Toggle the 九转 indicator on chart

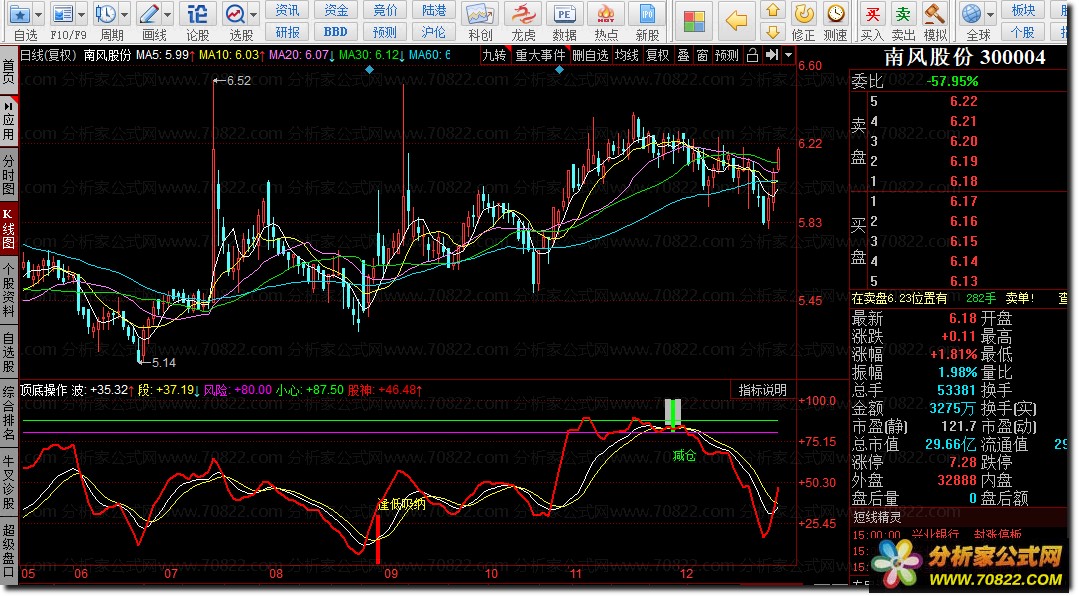point(494,56)
